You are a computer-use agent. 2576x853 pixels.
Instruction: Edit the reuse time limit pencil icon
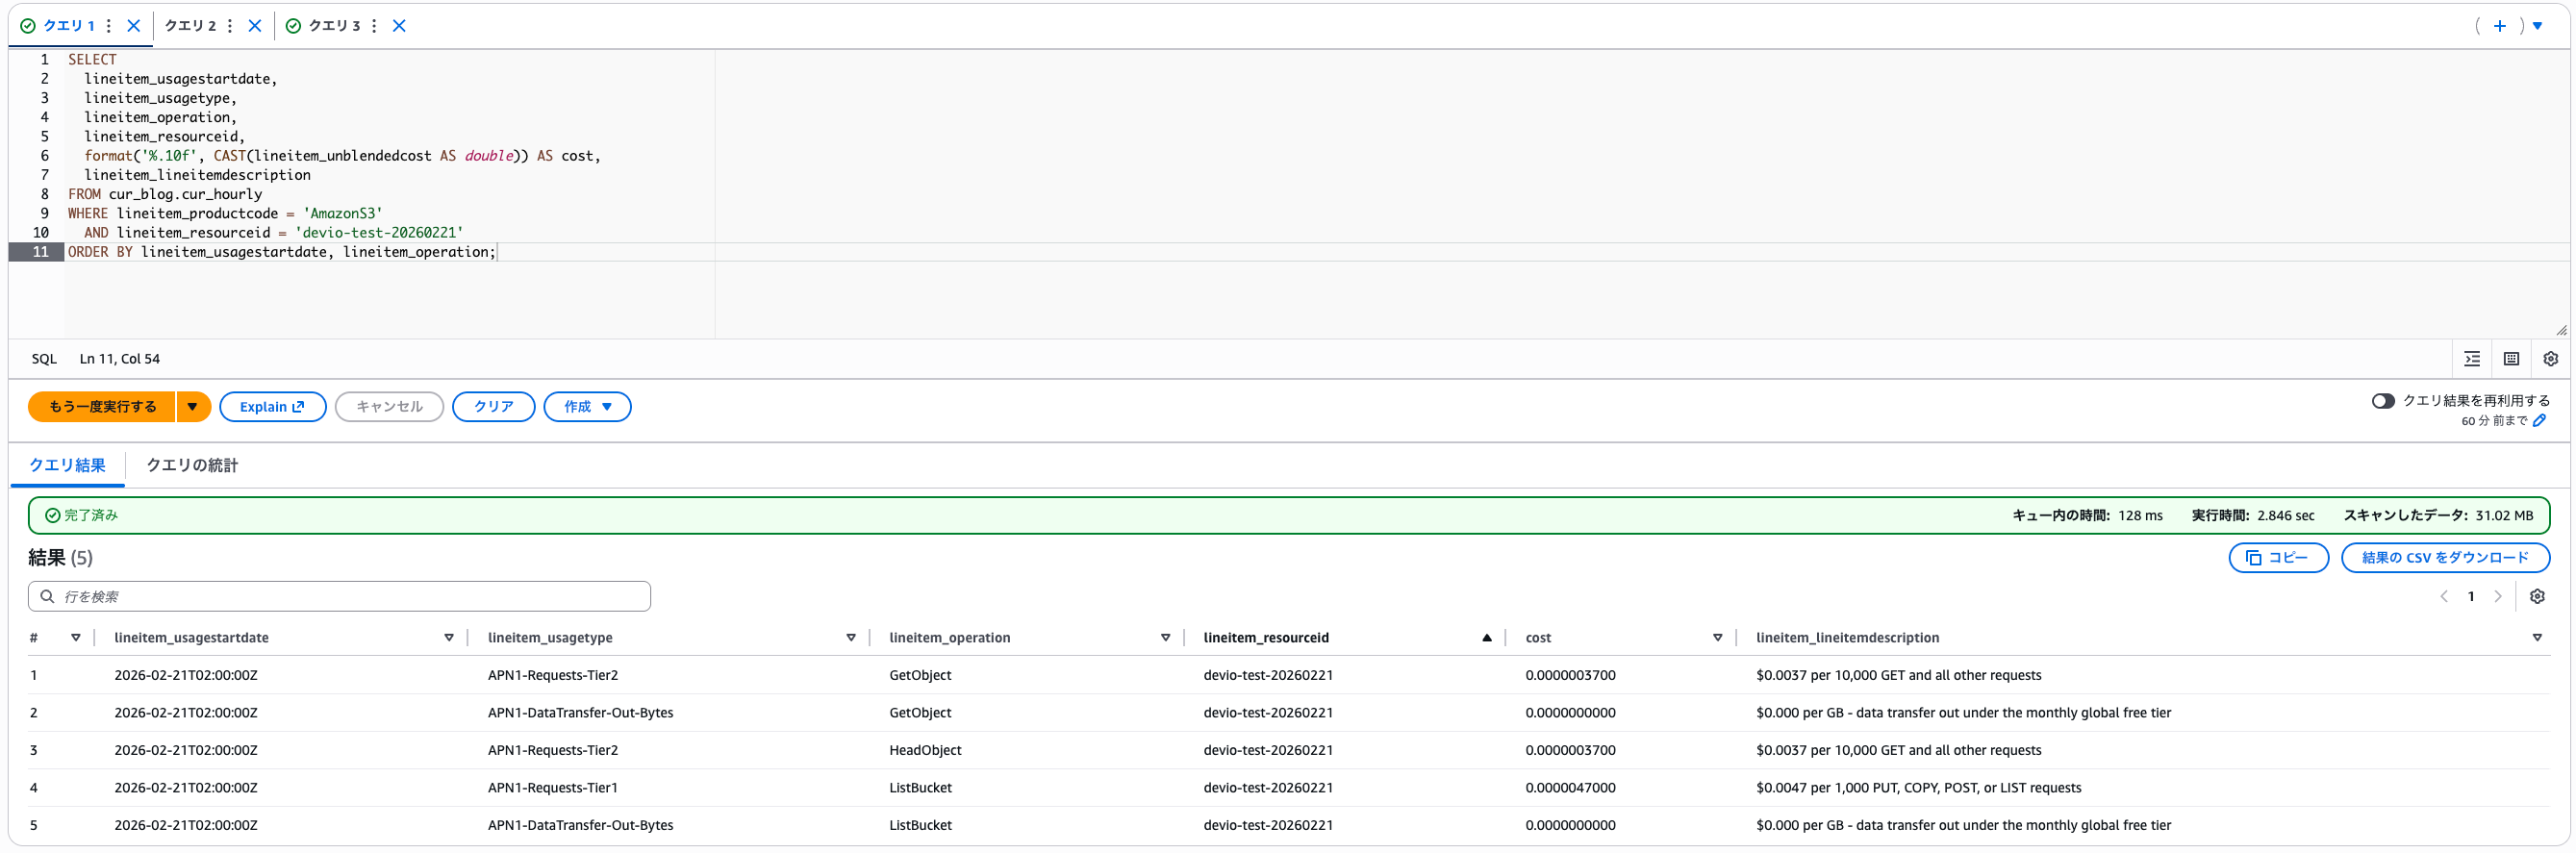2539,421
